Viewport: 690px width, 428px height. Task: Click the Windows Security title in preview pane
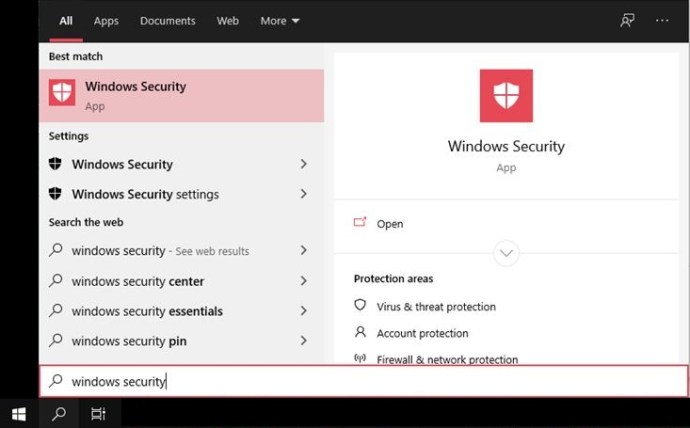[x=506, y=146]
